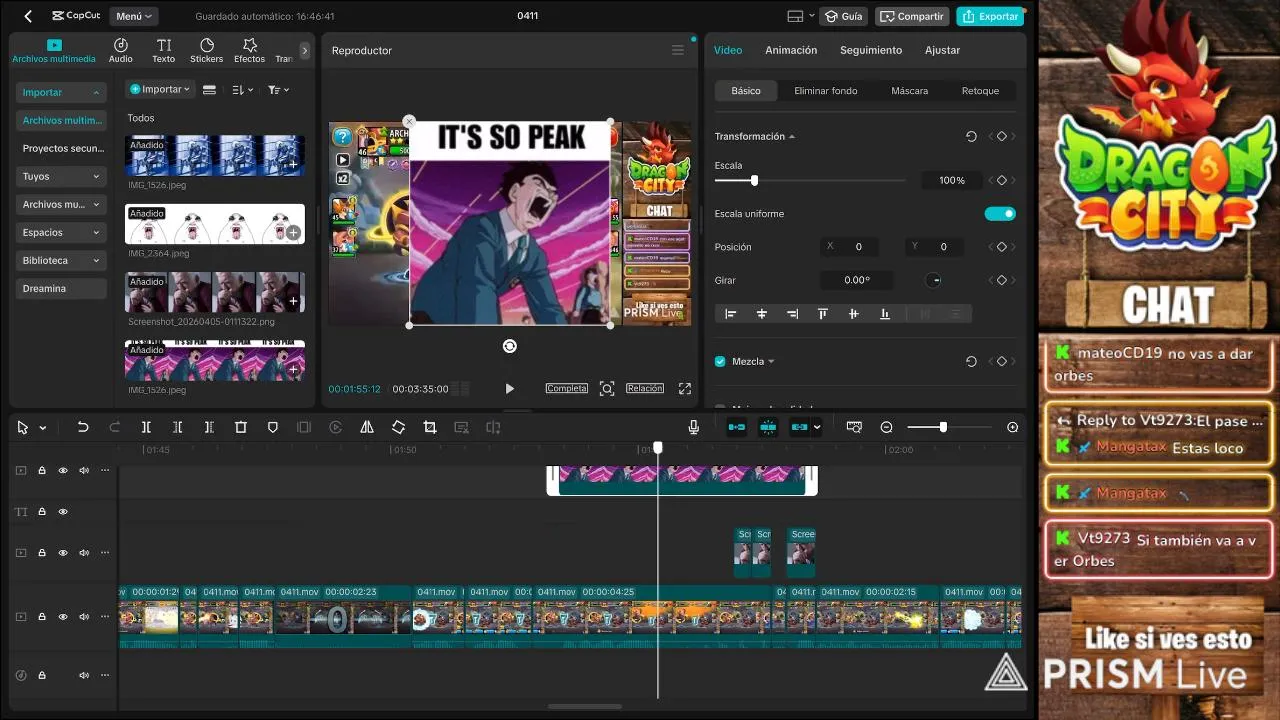Click the Girar rotation dial

pyautogui.click(x=934, y=280)
